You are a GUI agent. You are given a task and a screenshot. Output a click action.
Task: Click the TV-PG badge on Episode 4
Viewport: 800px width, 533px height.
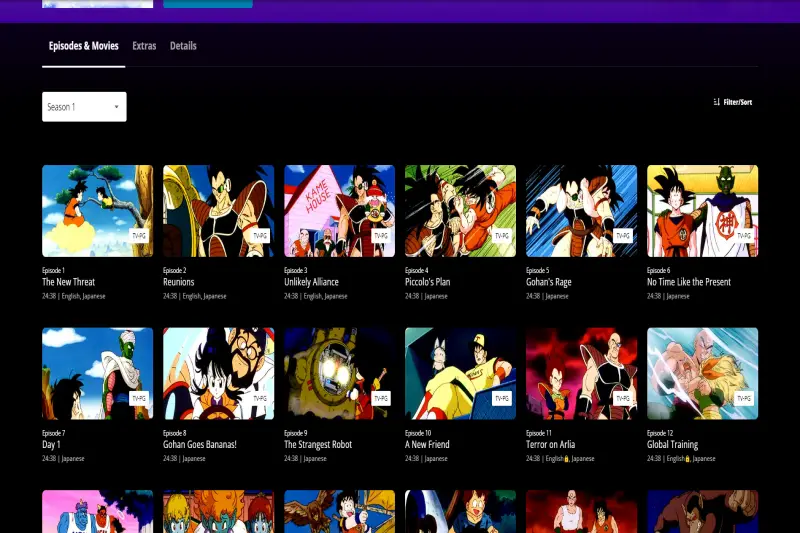pos(502,236)
